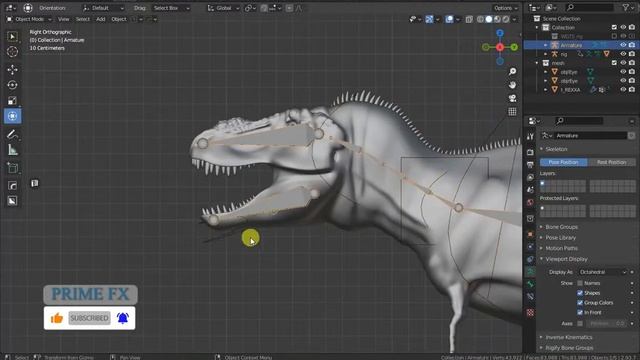Open the Drag Select Box dropdown
640x360 pixels.
click(x=171, y=8)
